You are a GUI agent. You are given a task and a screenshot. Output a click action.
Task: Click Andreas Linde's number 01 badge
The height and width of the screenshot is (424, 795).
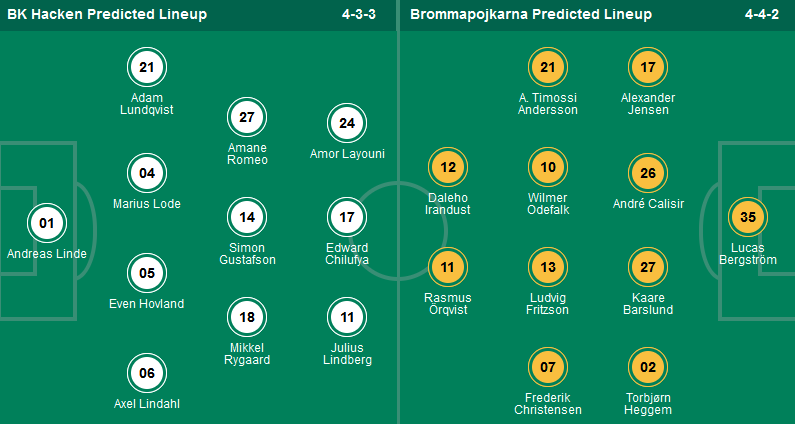[x=47, y=223]
